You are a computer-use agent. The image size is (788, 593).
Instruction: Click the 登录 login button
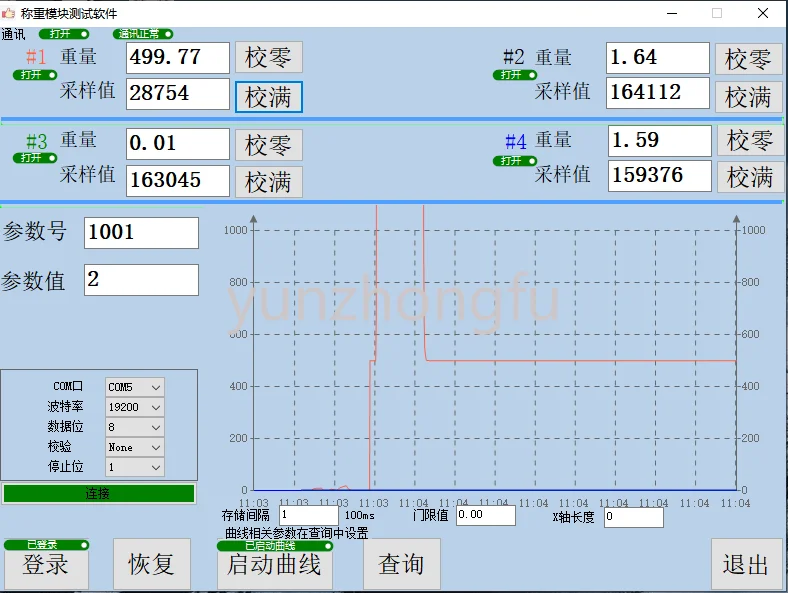click(46, 565)
